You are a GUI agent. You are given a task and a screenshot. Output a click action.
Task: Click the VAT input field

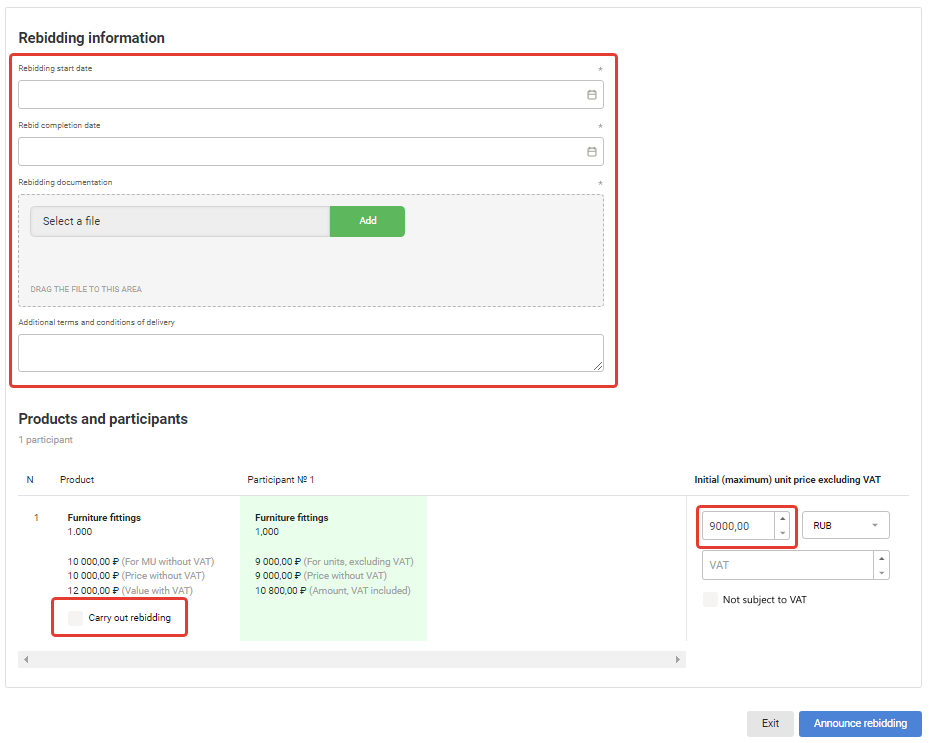[787, 565]
